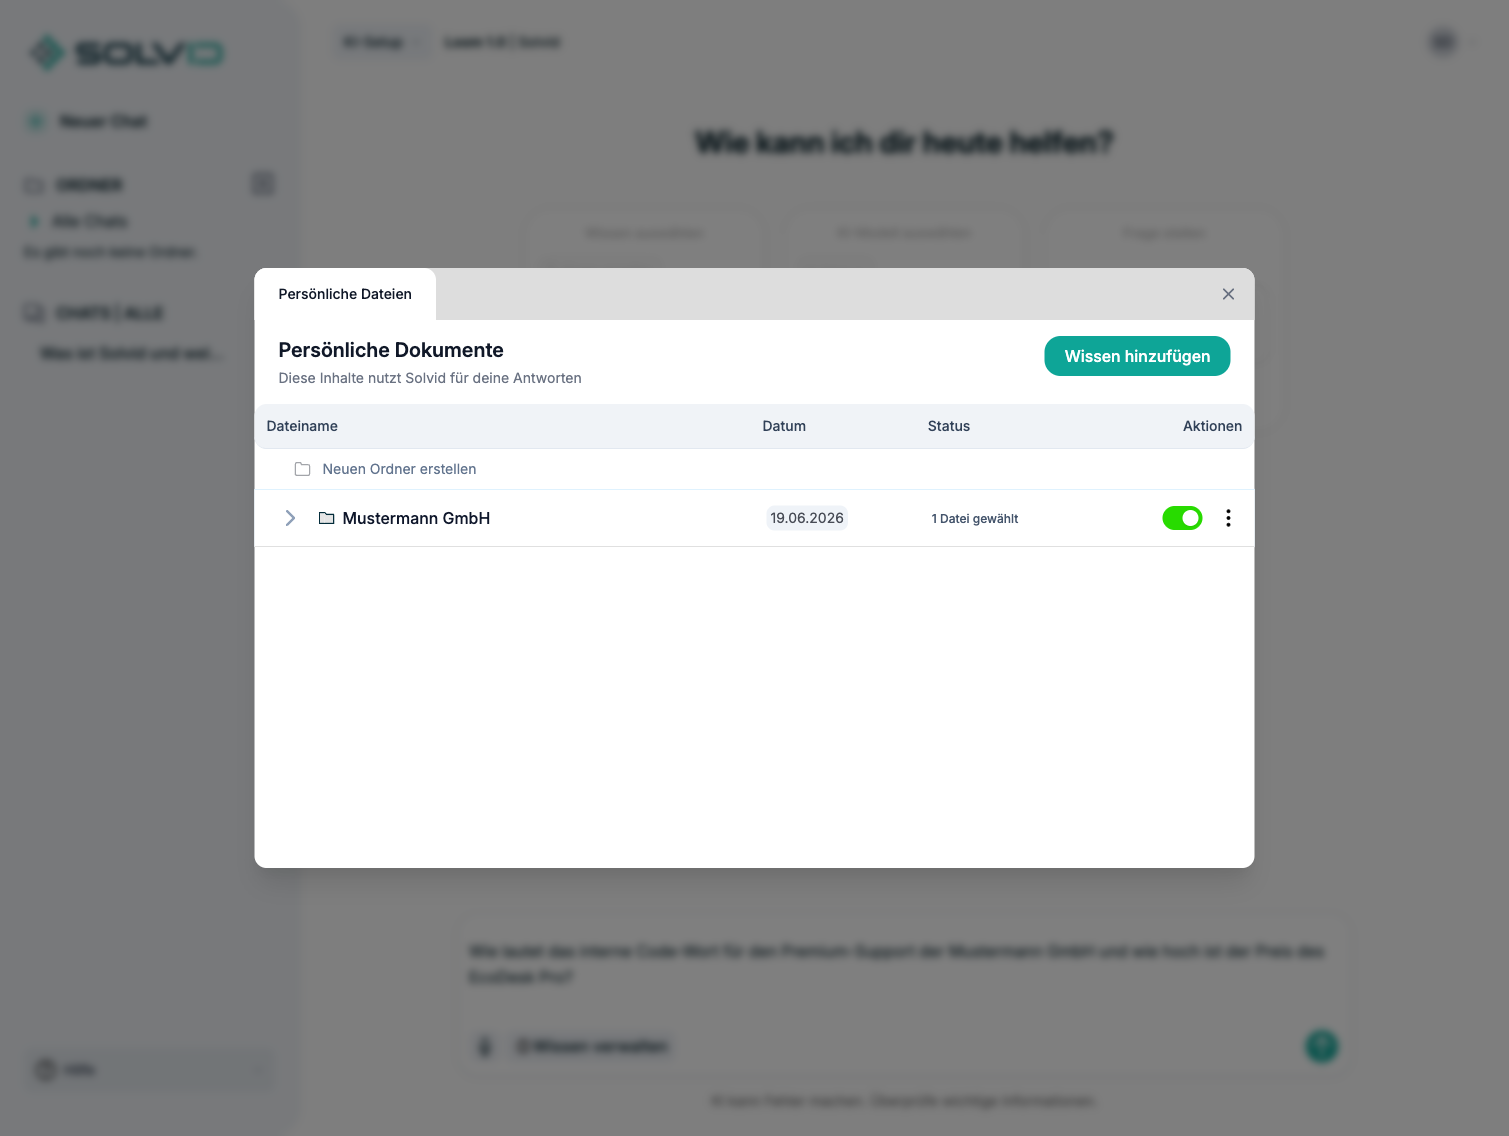1509x1136 pixels.
Task: Click the Wissen hinzufügen button
Action: [1137, 356]
